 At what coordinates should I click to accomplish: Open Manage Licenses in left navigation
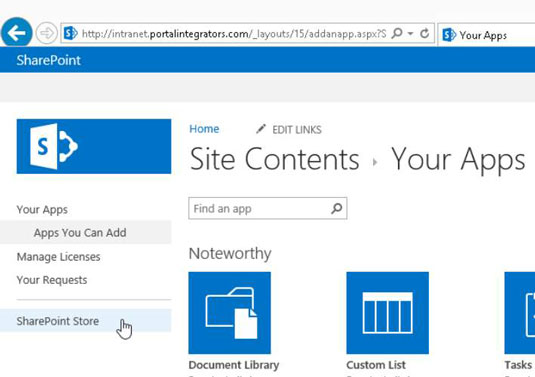coord(58,257)
